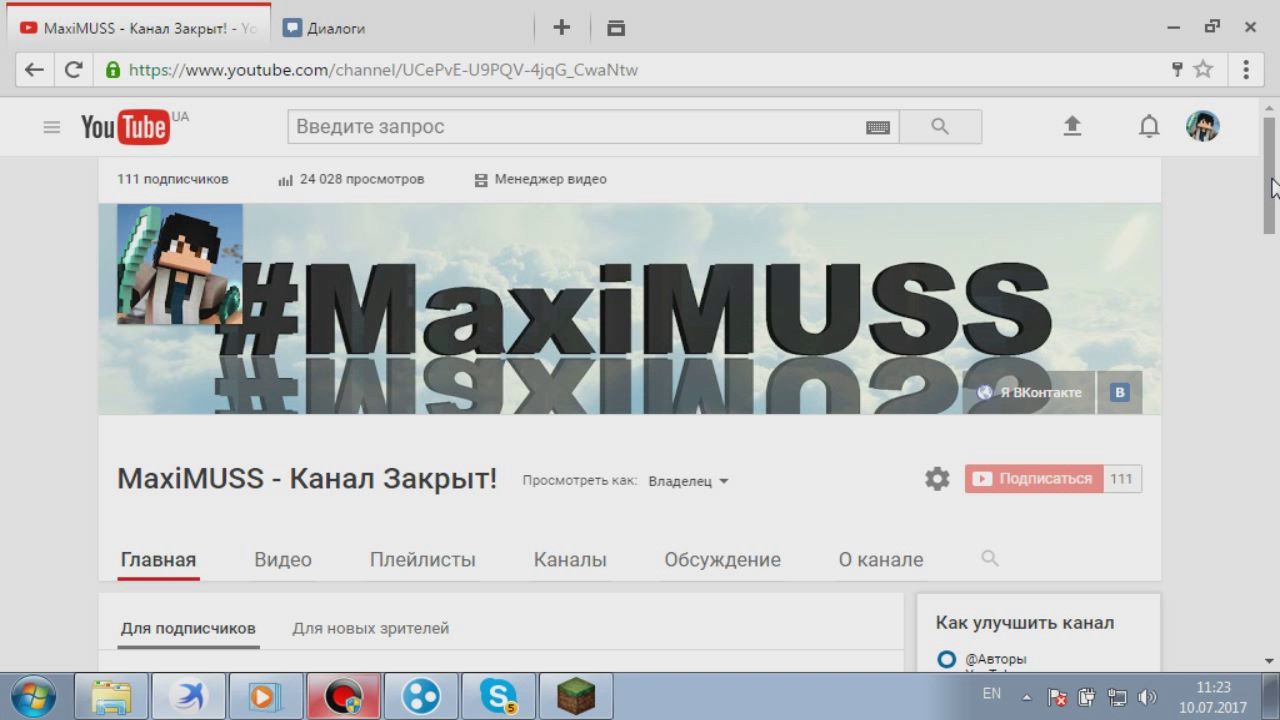Screen dimensions: 1280x720
Task: Reload the page
Action: point(73,70)
